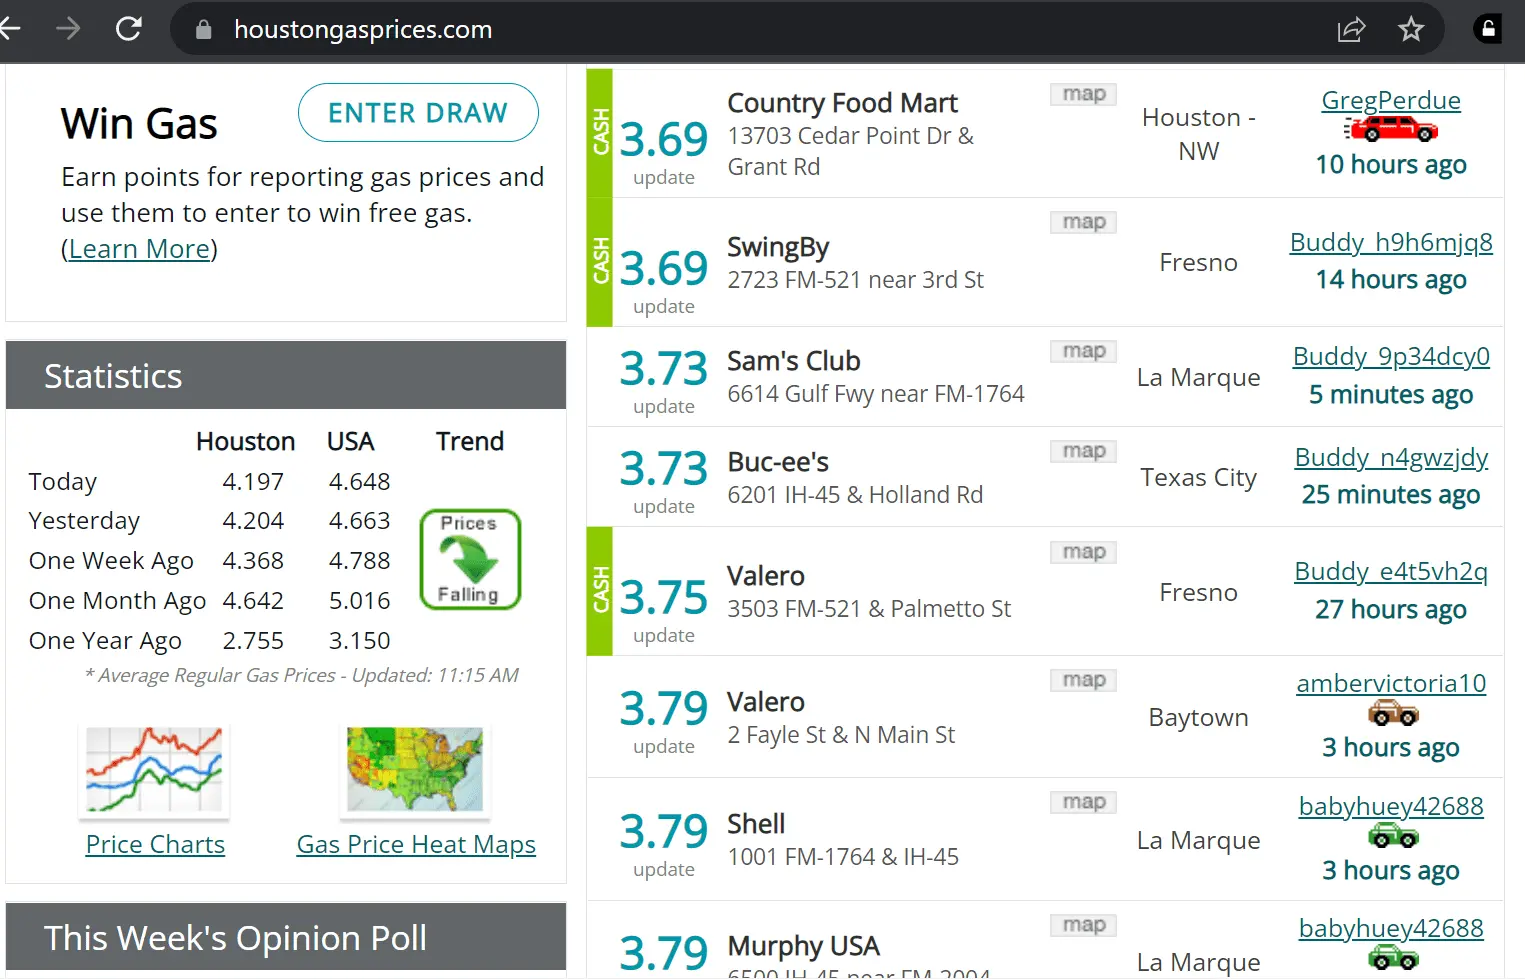Open the Shell station listing

[756, 824]
